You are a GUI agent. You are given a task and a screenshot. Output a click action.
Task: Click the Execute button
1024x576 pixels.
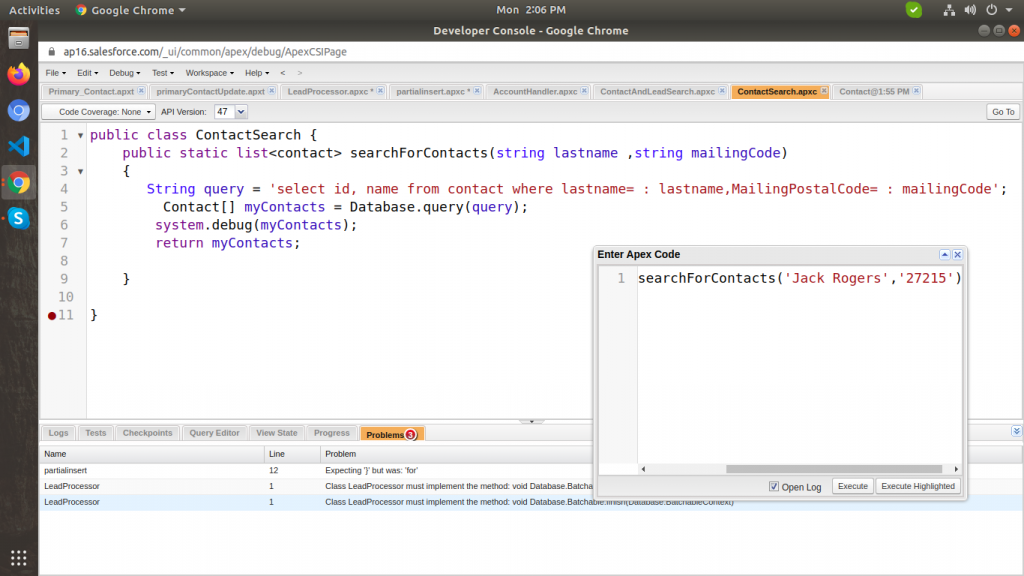[x=852, y=486]
